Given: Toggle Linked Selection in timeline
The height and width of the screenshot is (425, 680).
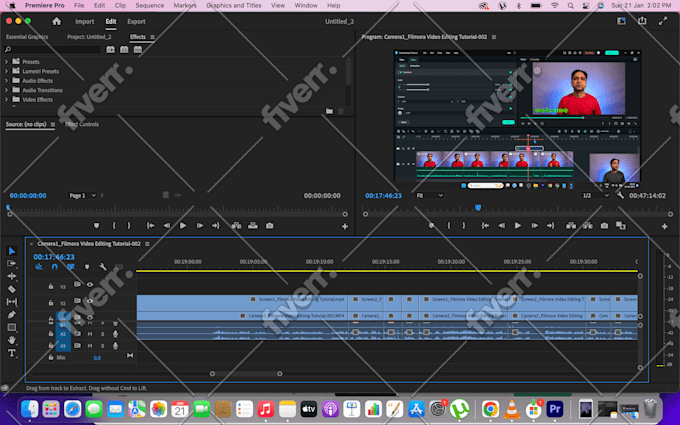Looking at the screenshot, I should 71,267.
